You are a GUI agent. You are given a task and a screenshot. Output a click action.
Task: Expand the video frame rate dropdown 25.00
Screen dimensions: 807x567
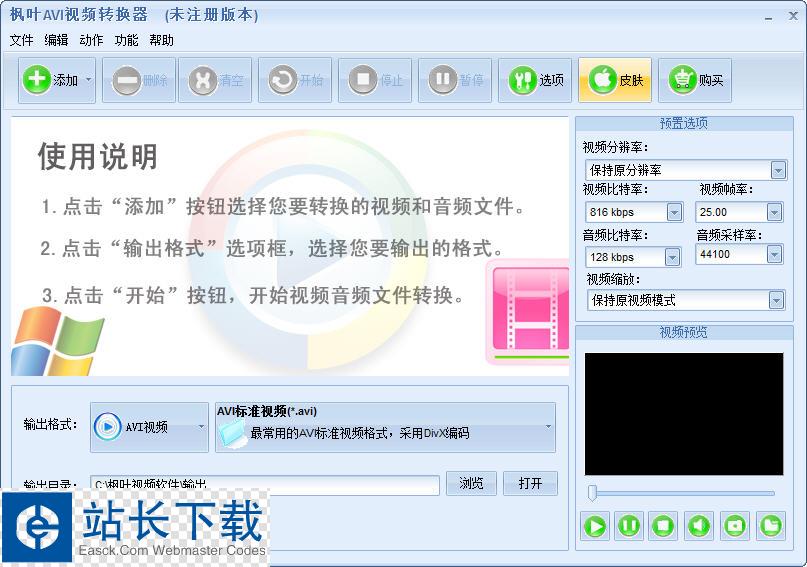(x=774, y=212)
